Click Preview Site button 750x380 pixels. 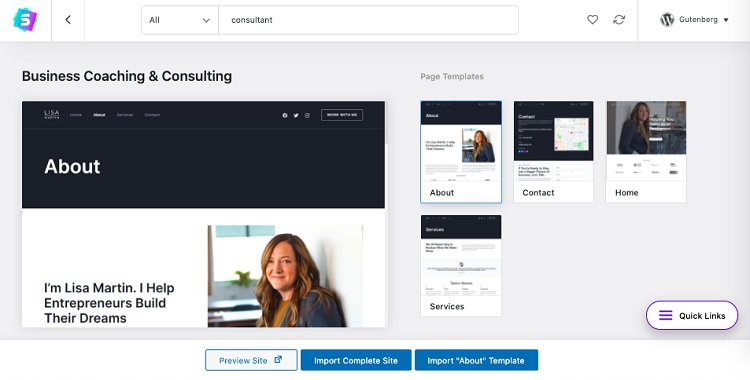click(x=251, y=360)
